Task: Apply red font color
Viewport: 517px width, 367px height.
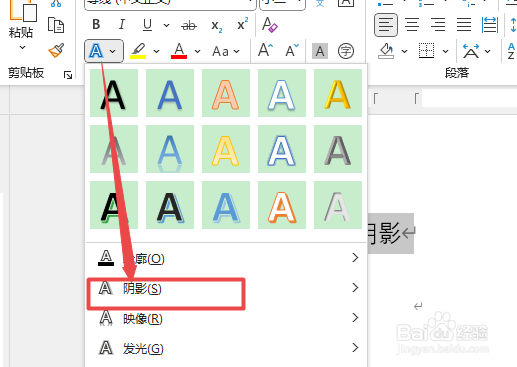Action: click(x=179, y=51)
